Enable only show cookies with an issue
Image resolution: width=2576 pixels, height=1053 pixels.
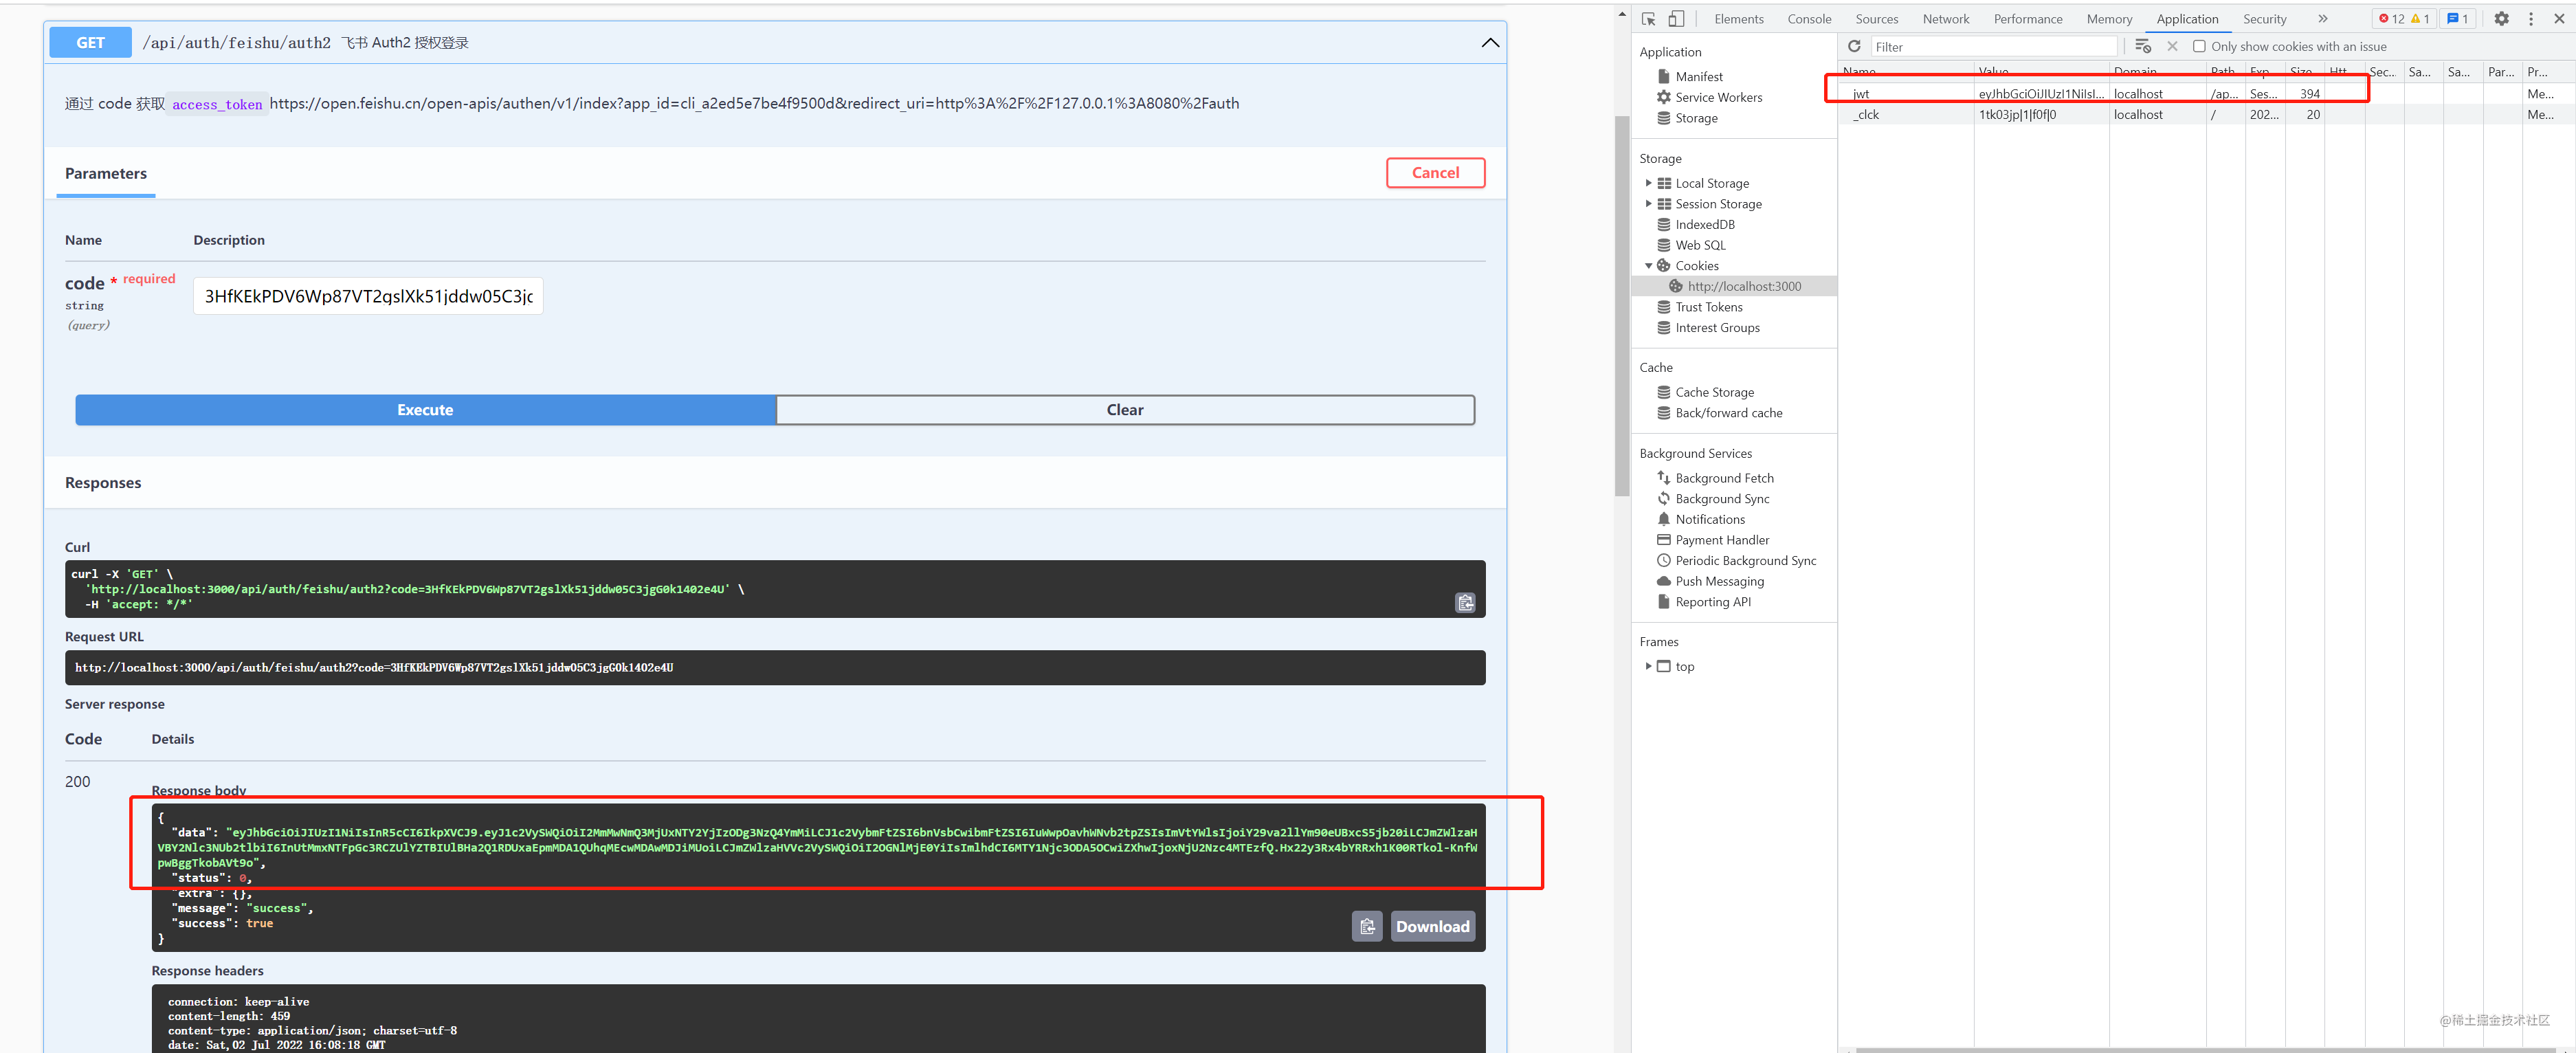tap(2199, 46)
